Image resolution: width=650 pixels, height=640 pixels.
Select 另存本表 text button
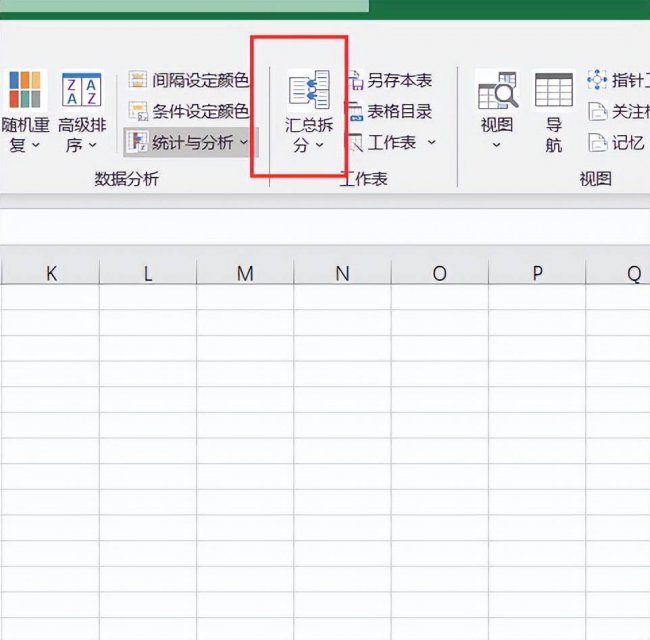tap(400, 80)
